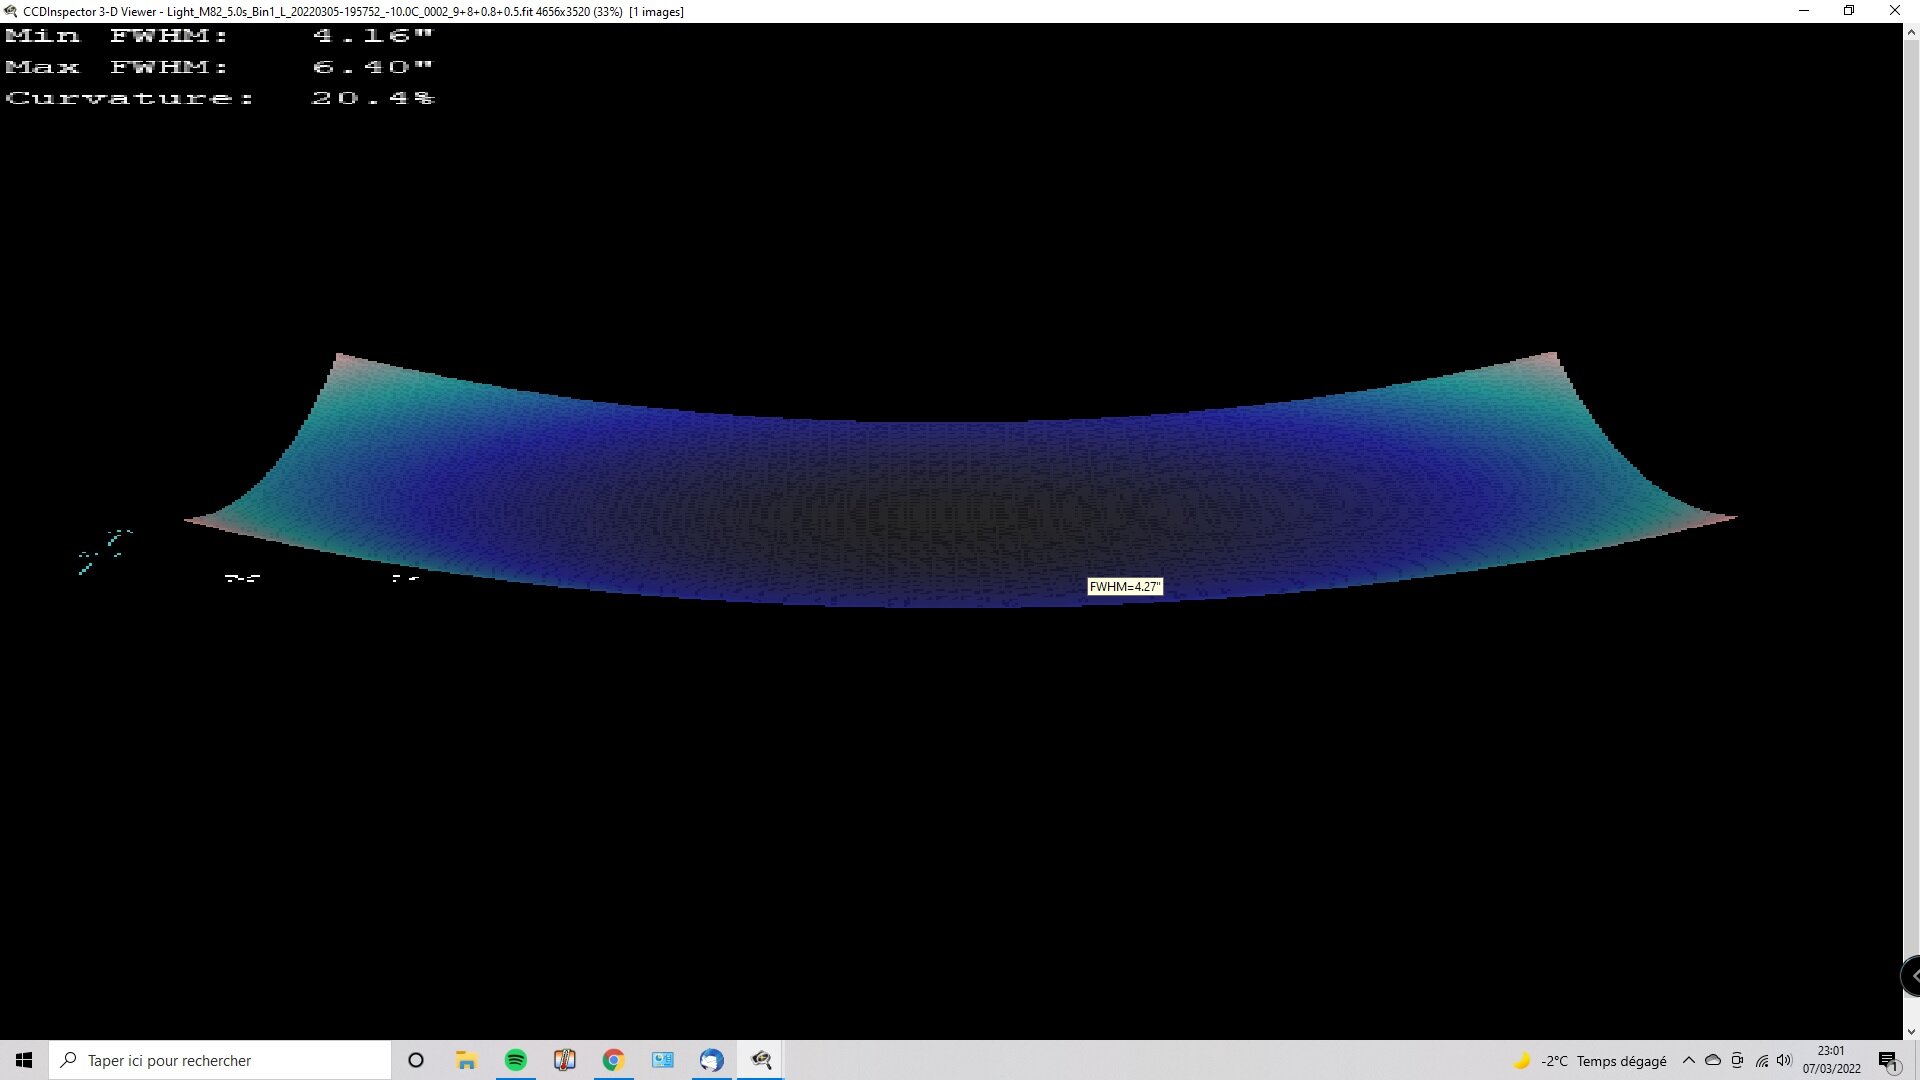1920x1080 pixels.
Task: Open the blue panel app icon in taskbar
Action: 662,1060
